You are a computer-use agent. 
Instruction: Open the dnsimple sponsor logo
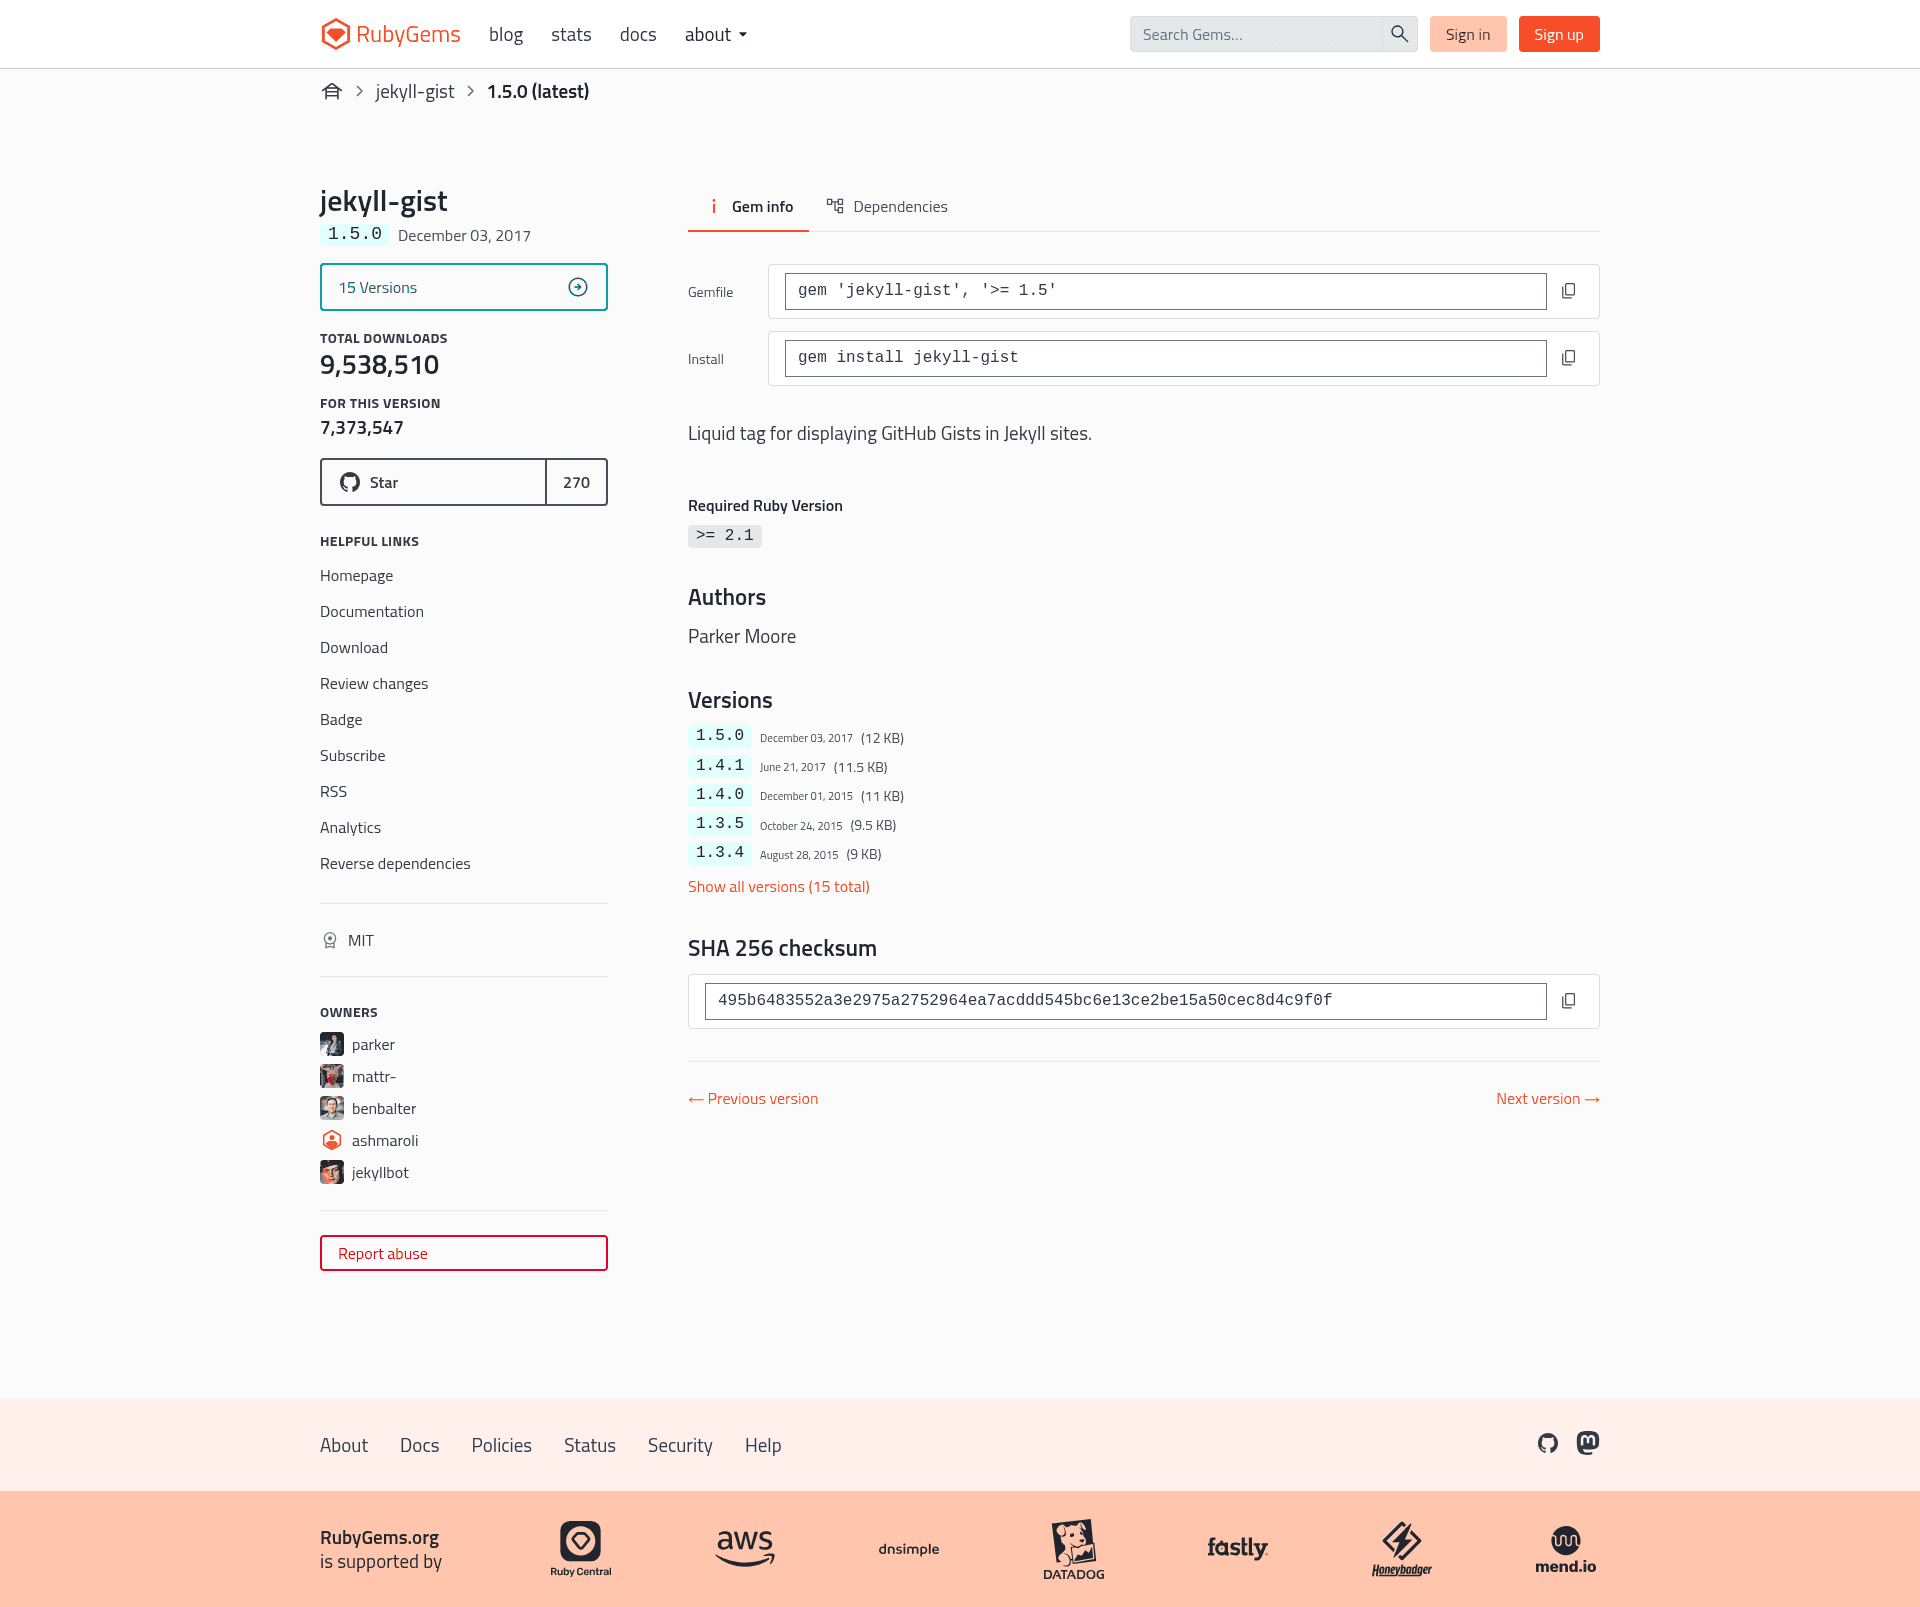point(909,1549)
